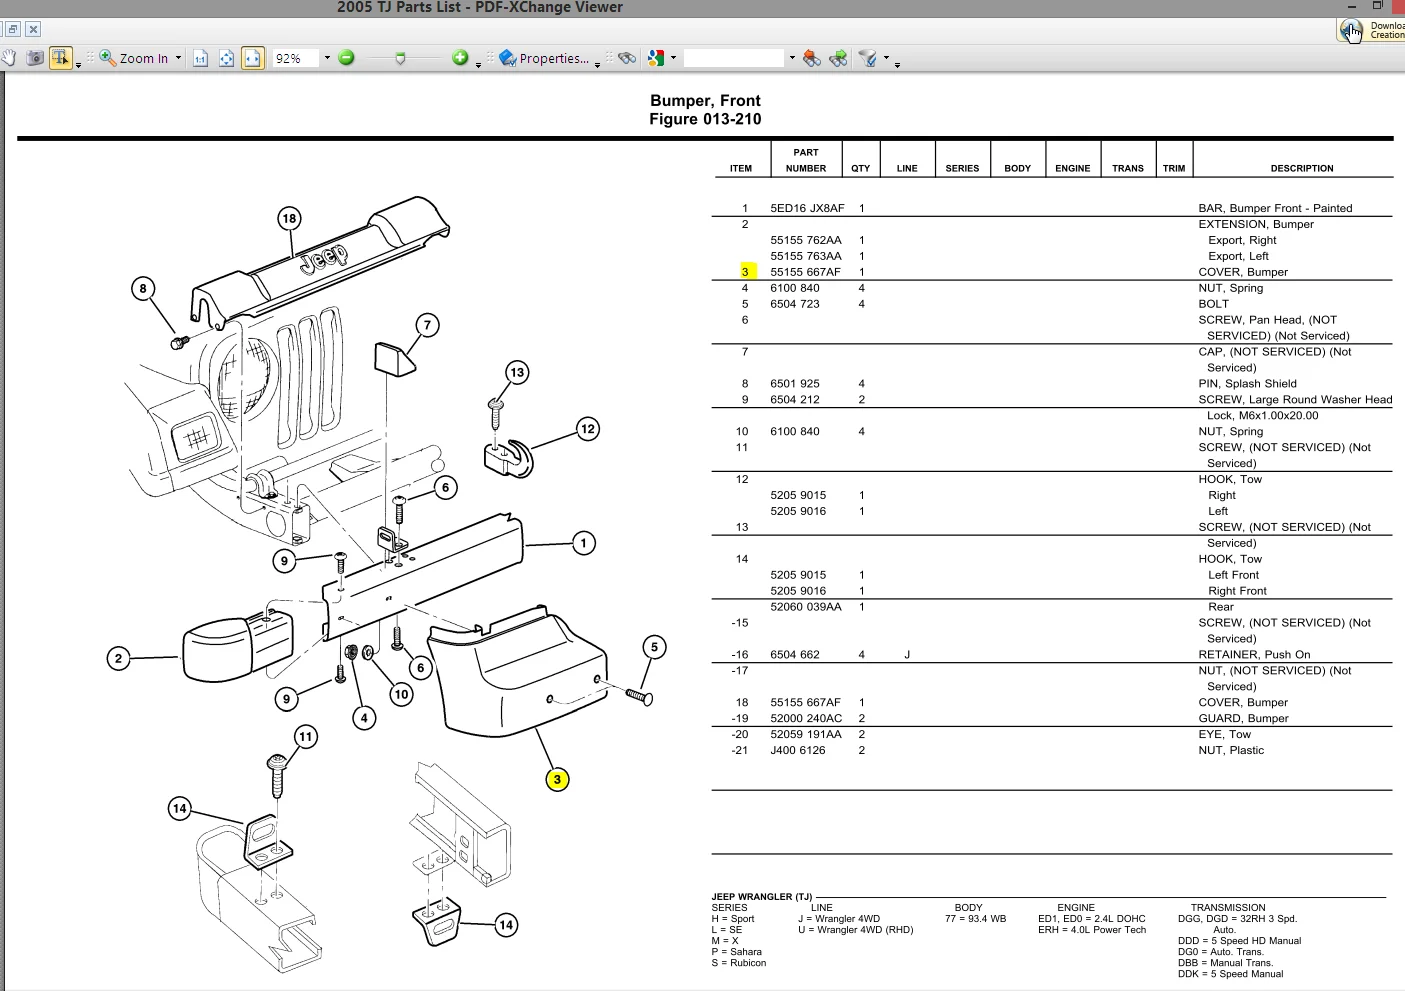This screenshot has width=1405, height=991.
Task: Click 'RETAINER, Push On' description
Action: 1254,655
